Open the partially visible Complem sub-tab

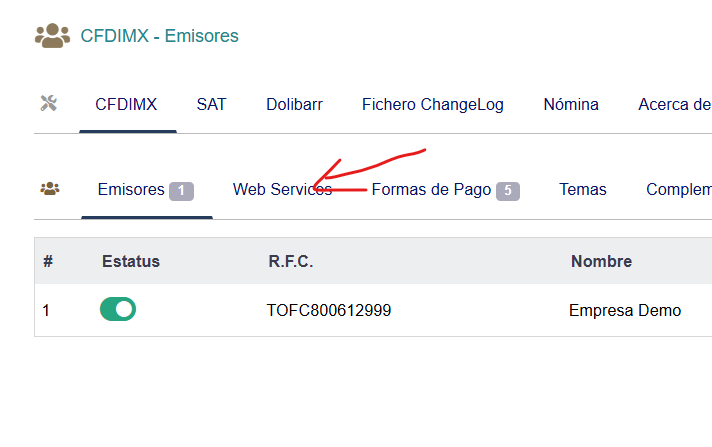point(679,189)
